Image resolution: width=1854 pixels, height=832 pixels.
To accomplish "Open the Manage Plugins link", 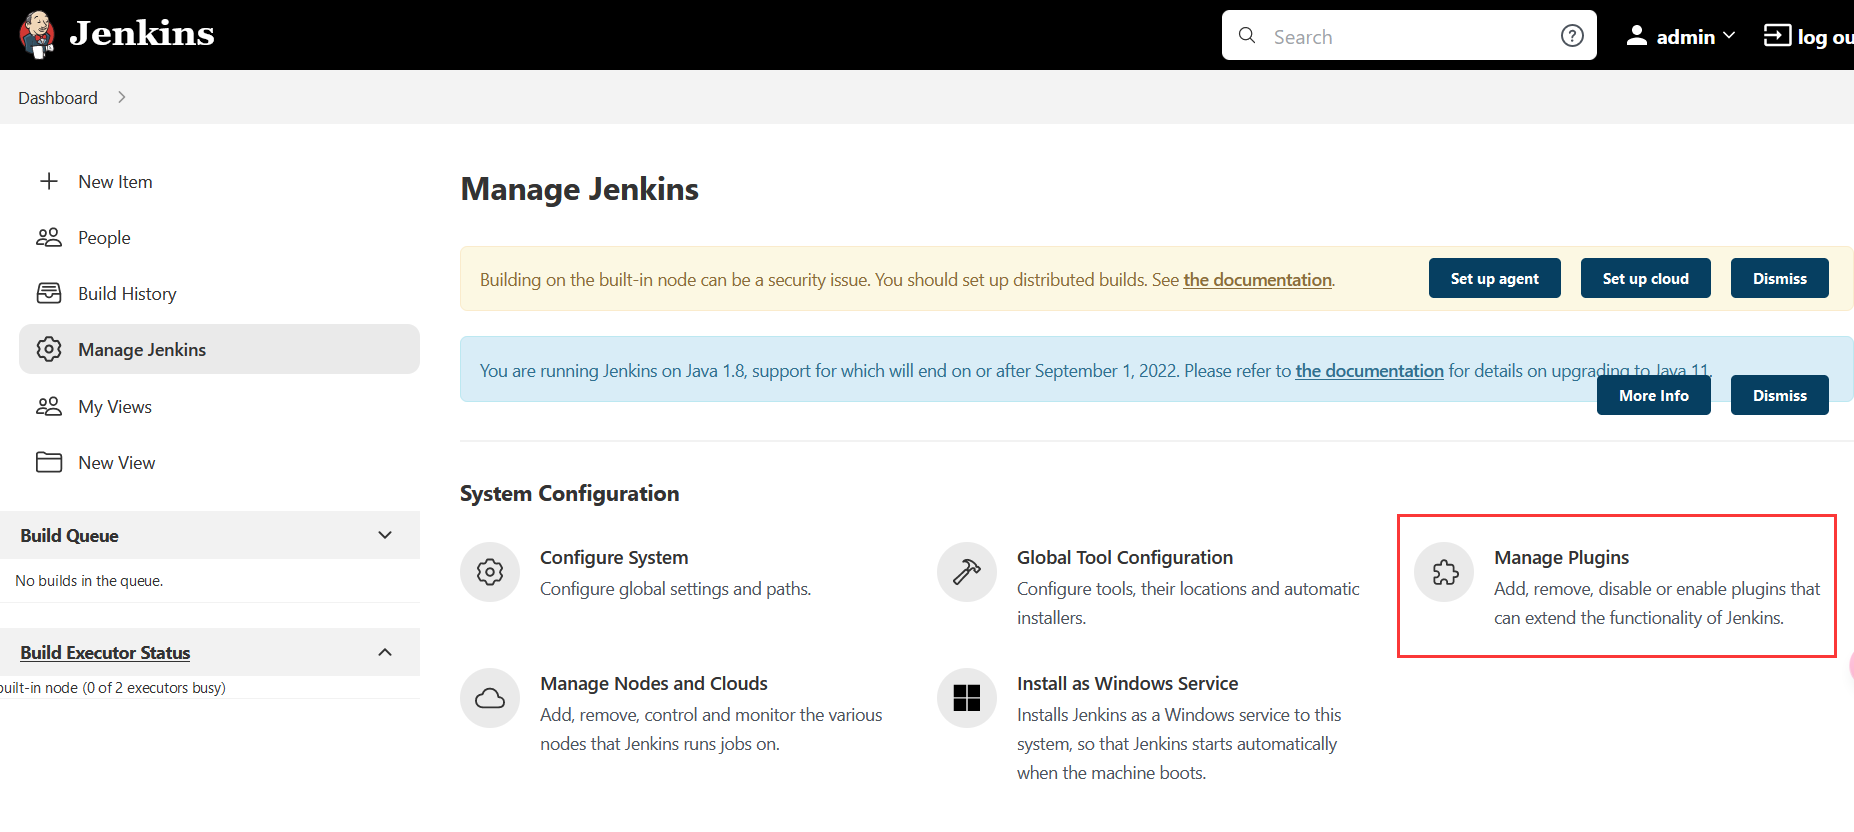I will [x=1561, y=558].
